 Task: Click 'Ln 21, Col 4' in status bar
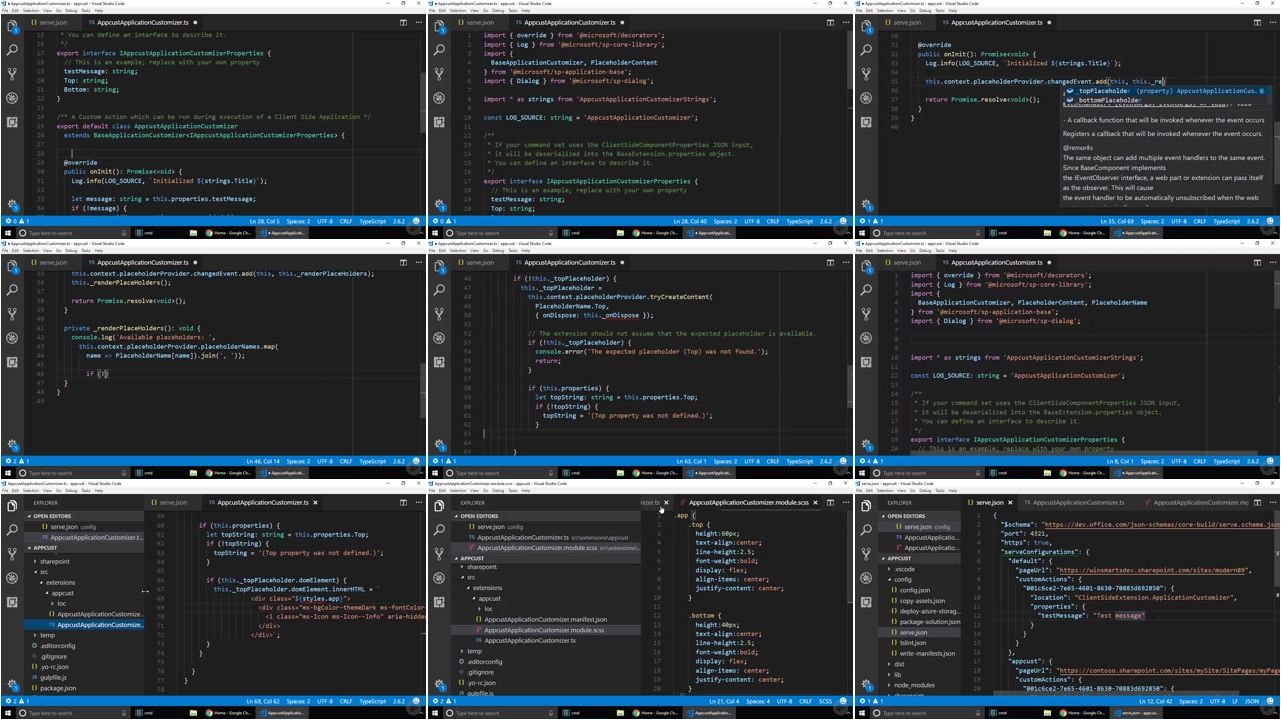click(724, 701)
